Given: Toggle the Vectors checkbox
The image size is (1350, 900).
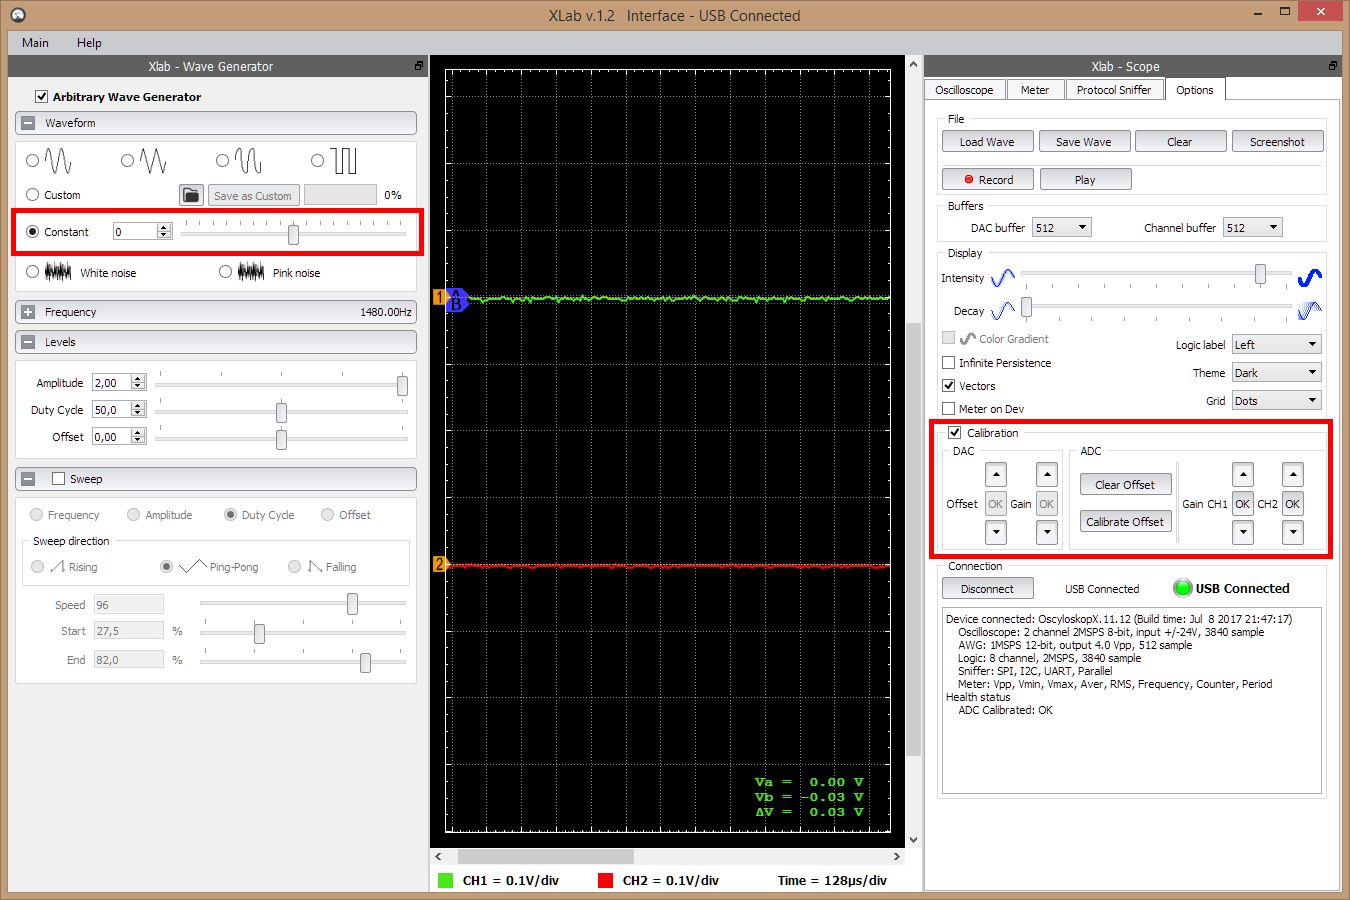Looking at the screenshot, I should click(x=949, y=386).
